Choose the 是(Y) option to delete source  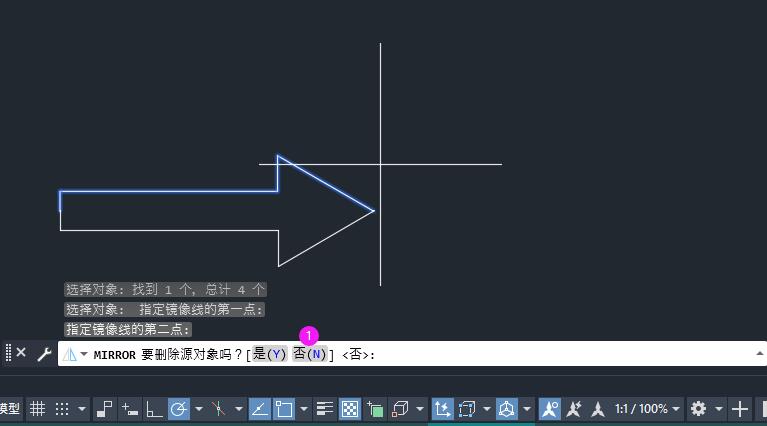pyautogui.click(x=270, y=354)
